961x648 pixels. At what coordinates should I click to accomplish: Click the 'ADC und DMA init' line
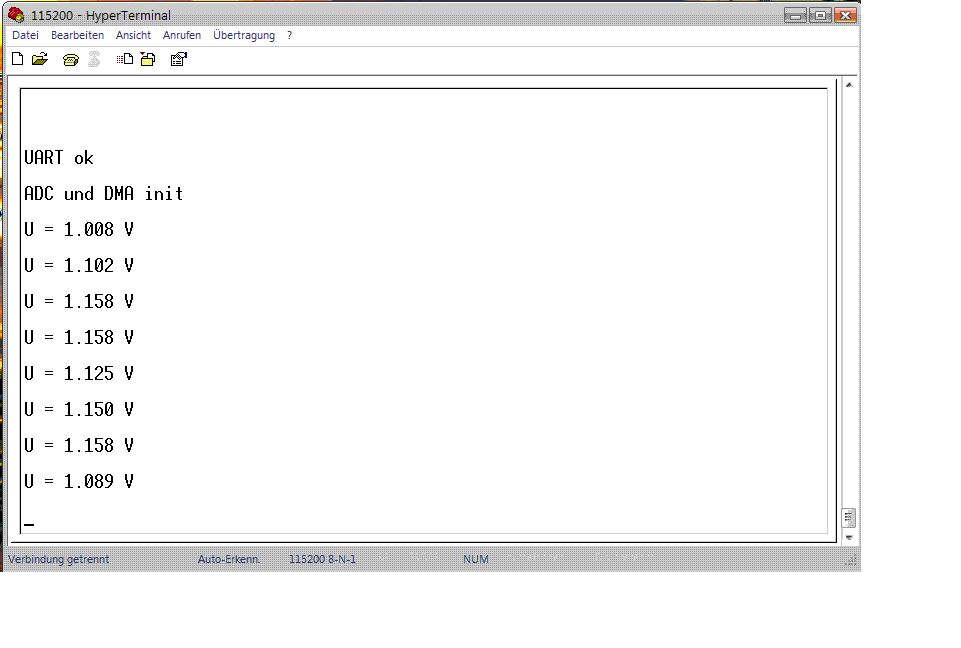pos(104,194)
